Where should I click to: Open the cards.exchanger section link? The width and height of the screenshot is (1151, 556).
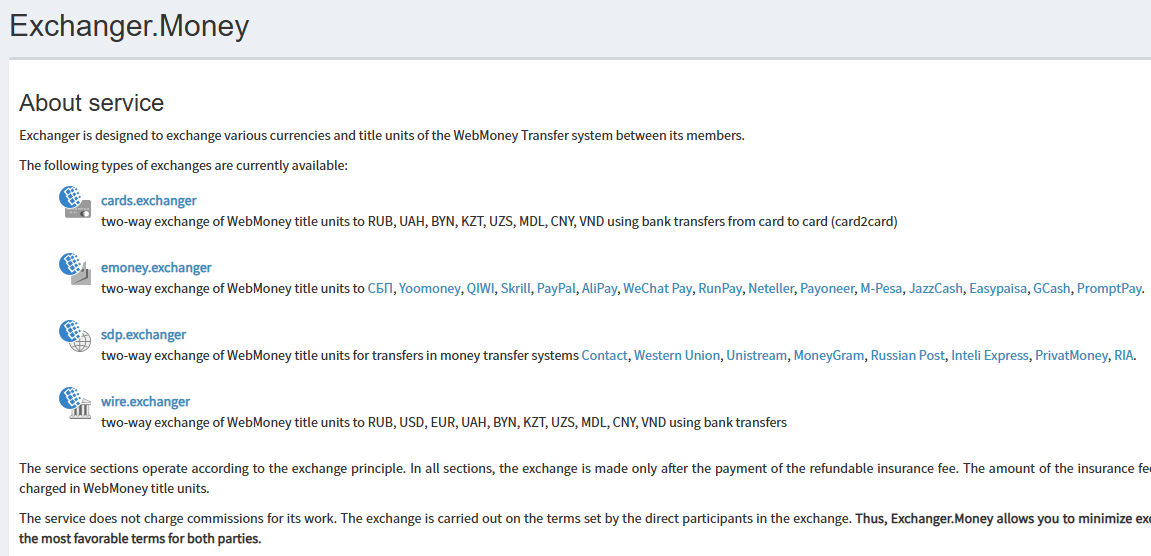point(149,200)
